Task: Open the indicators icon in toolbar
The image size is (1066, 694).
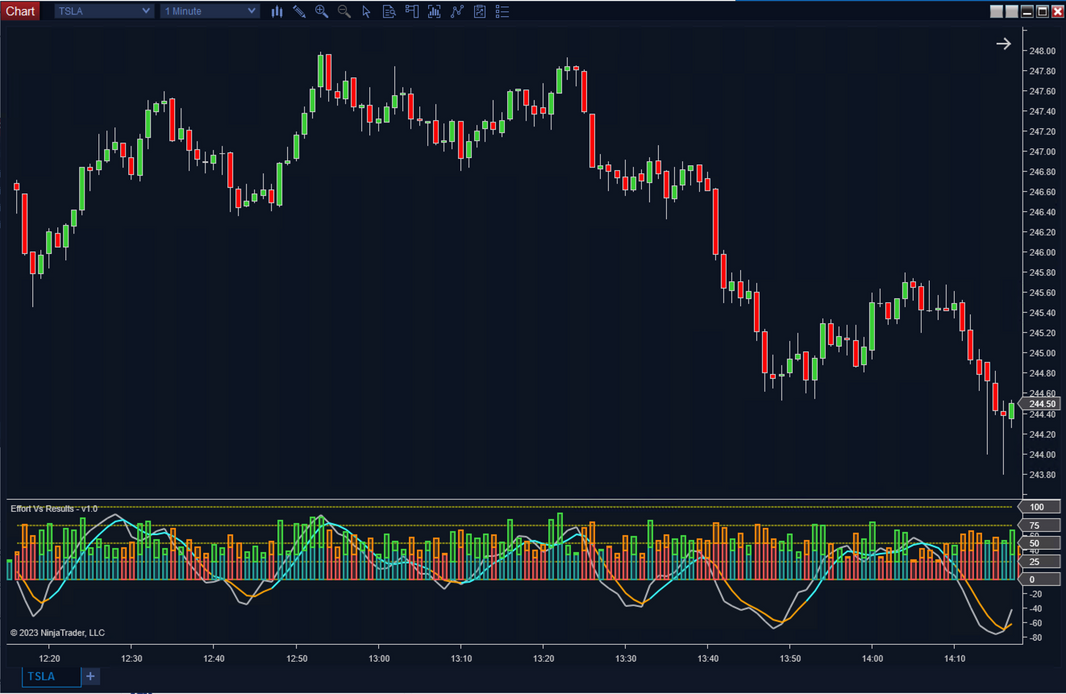Action: pyautogui.click(x=434, y=12)
